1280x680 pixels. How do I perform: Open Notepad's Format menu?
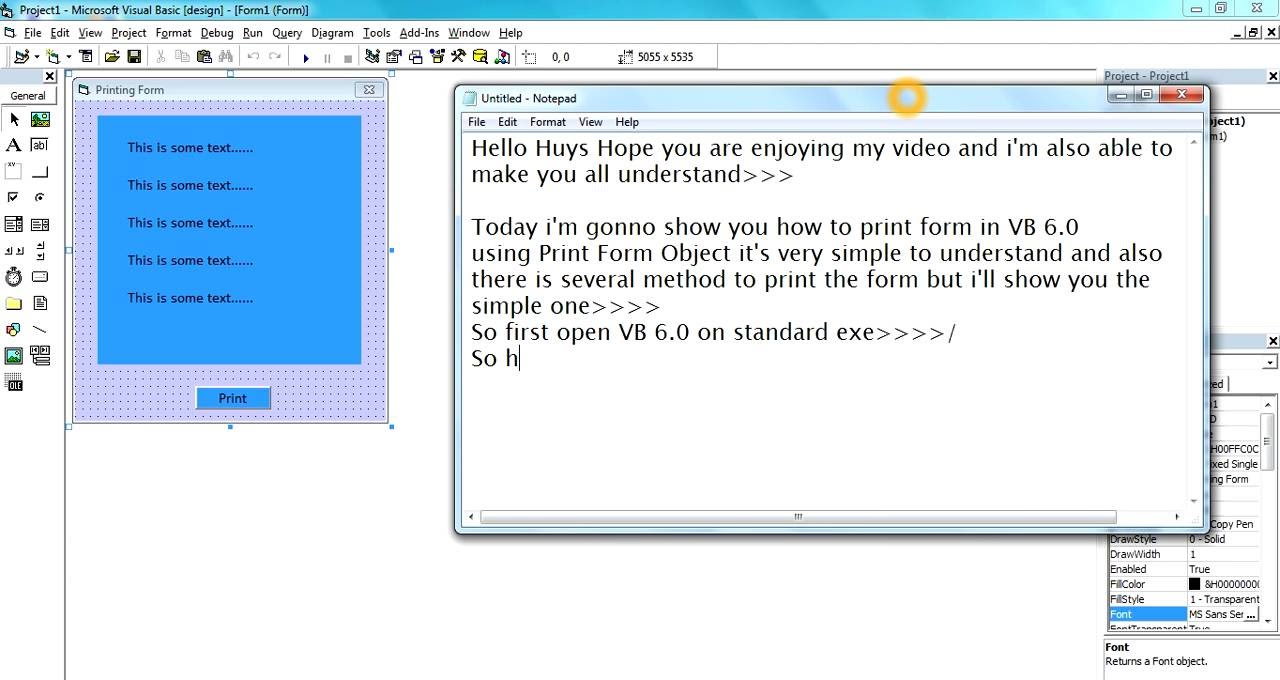tap(548, 122)
